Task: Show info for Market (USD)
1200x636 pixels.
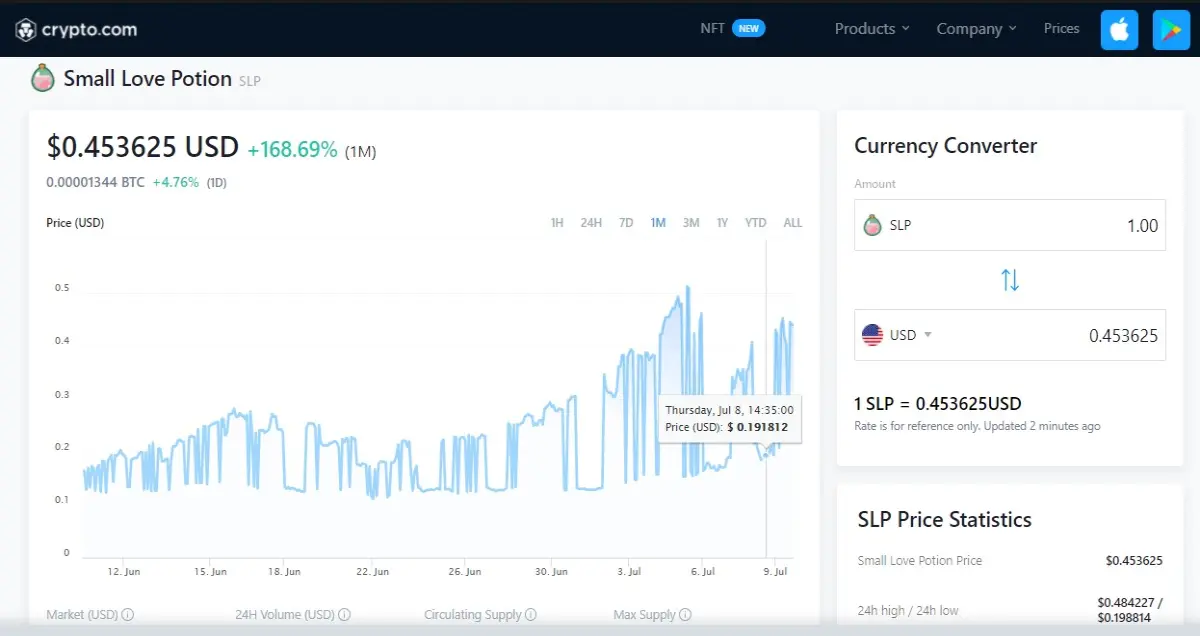Action: pyautogui.click(x=128, y=615)
